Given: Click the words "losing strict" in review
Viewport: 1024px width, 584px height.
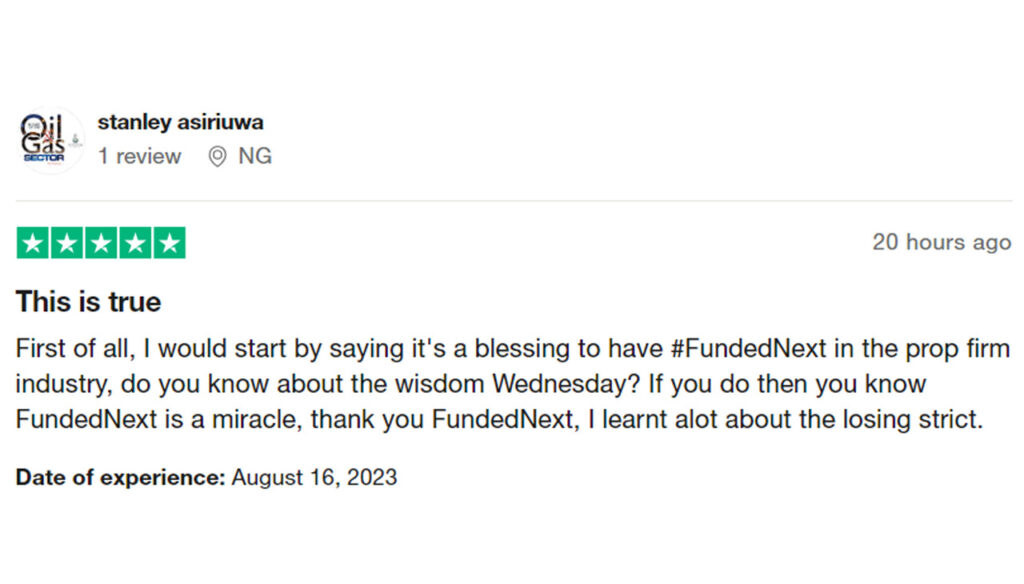Looking at the screenshot, I should pos(910,418).
